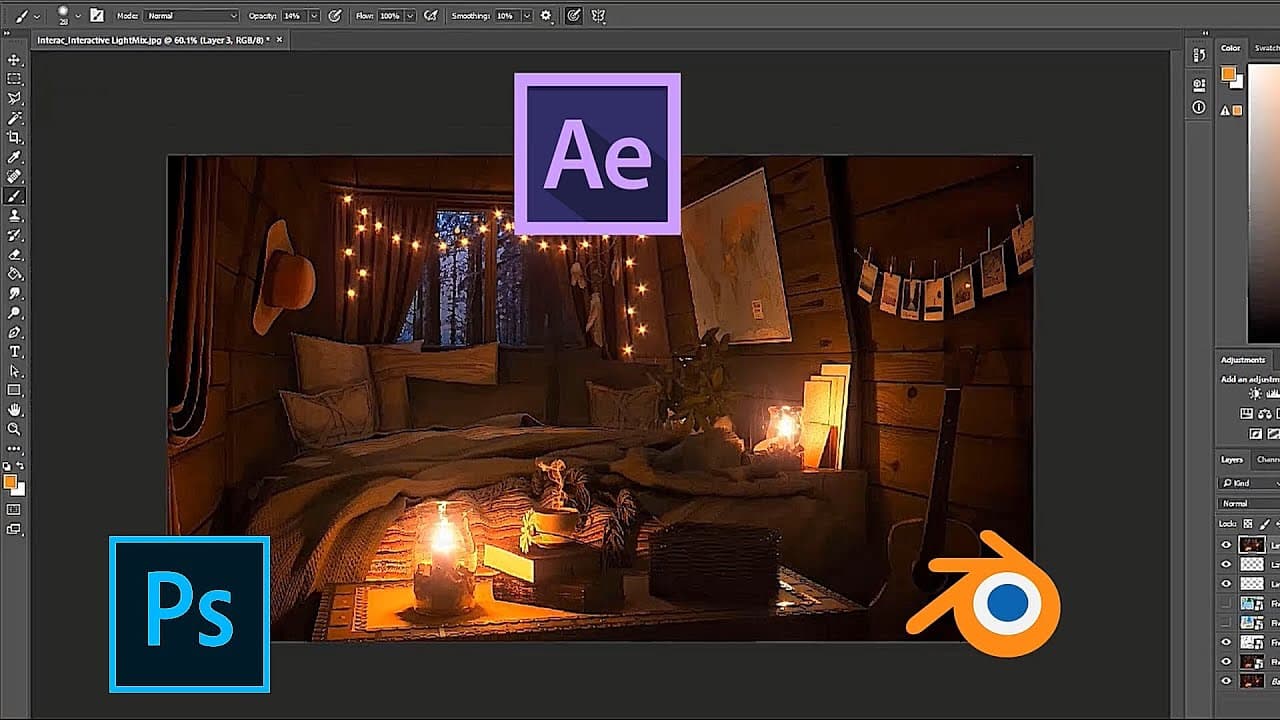Select the History Brush tool
Screen dimensions: 1280x720
[15, 235]
